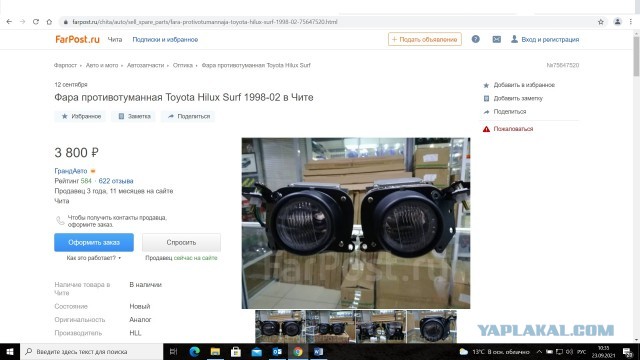Select the third photo thumbnail
This screenshot has width=640, height=360.
coord(381,327)
